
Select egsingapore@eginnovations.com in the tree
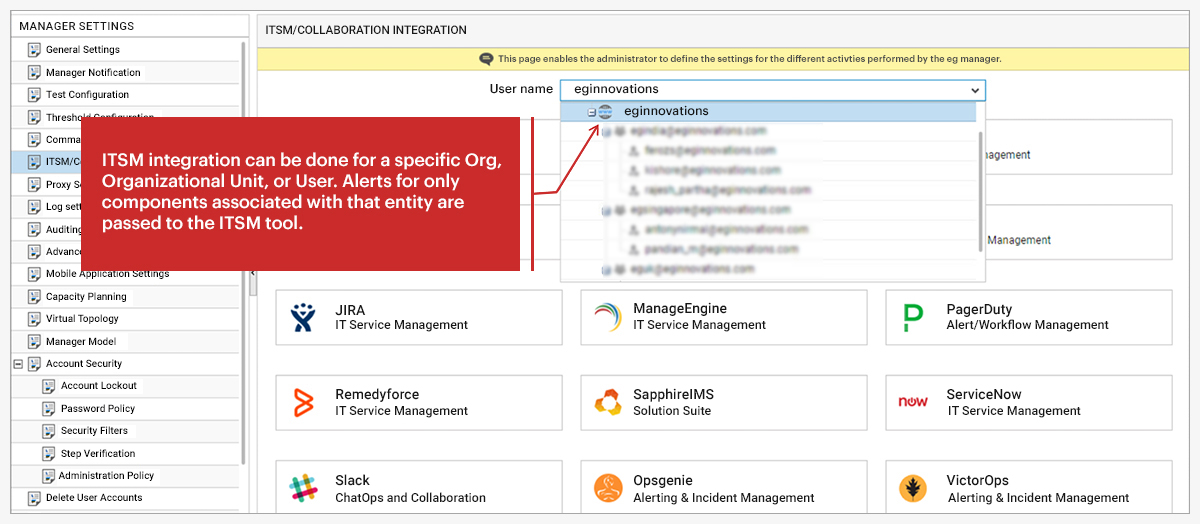point(710,210)
